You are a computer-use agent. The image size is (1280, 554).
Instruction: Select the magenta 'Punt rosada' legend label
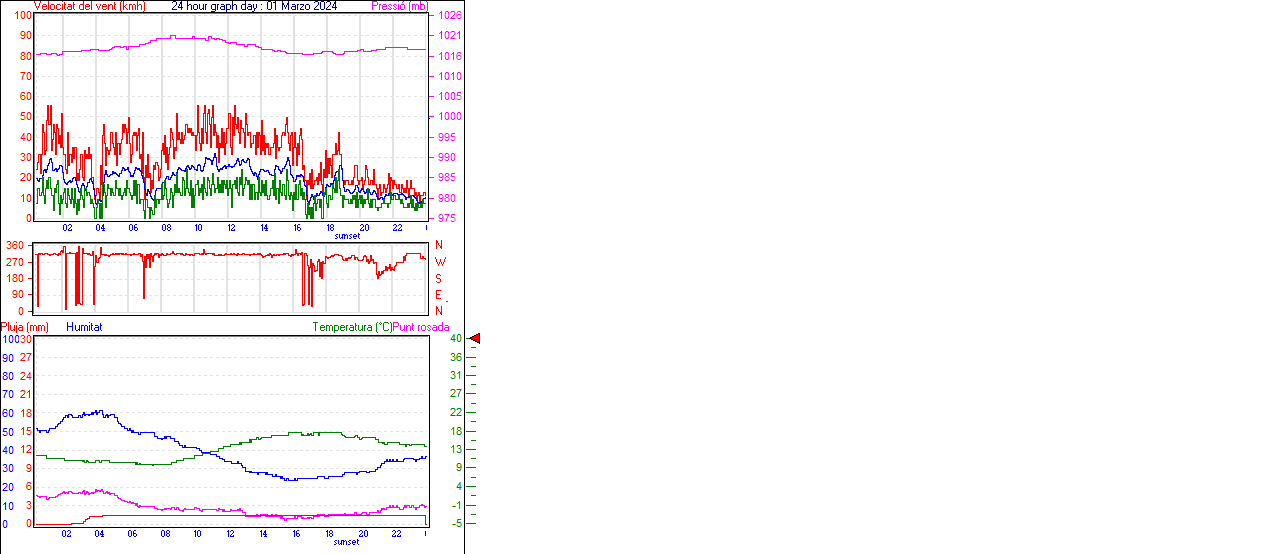tap(421, 327)
